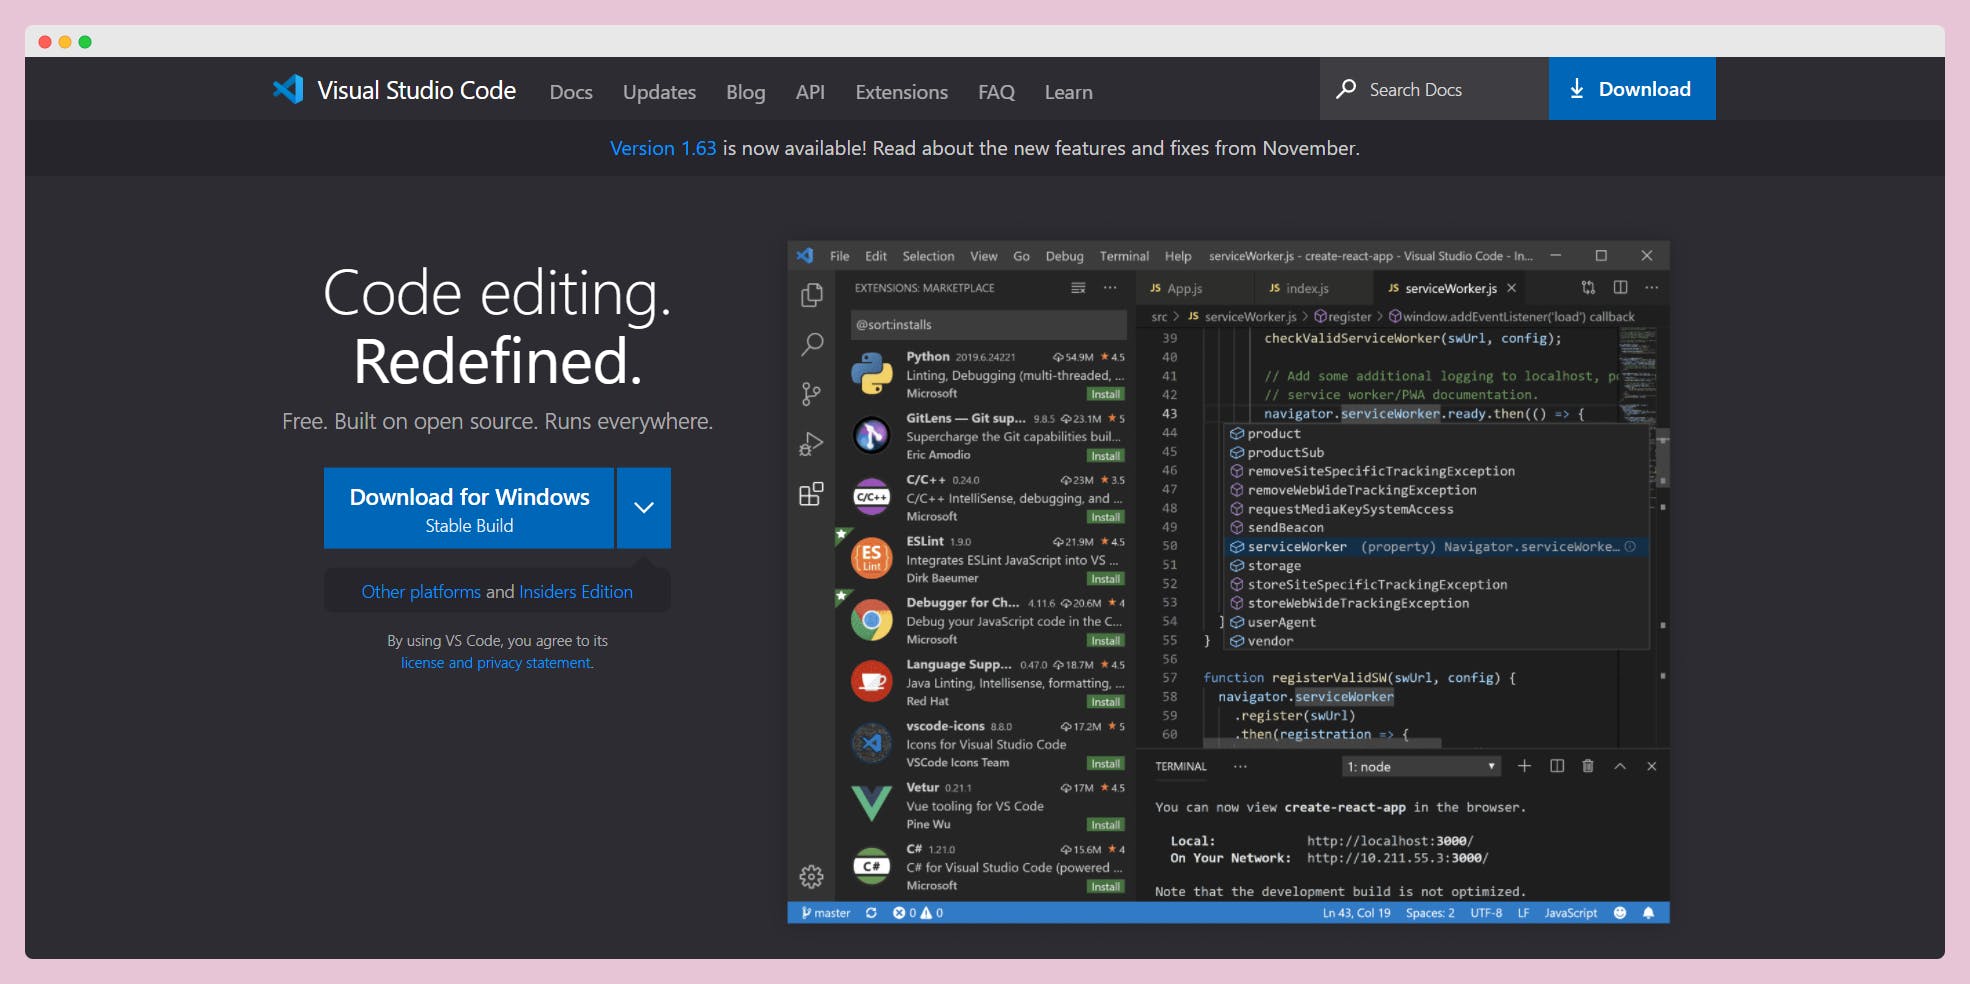This screenshot has width=1970, height=984.
Task: Click the kill terminal trash icon
Action: (x=1588, y=766)
